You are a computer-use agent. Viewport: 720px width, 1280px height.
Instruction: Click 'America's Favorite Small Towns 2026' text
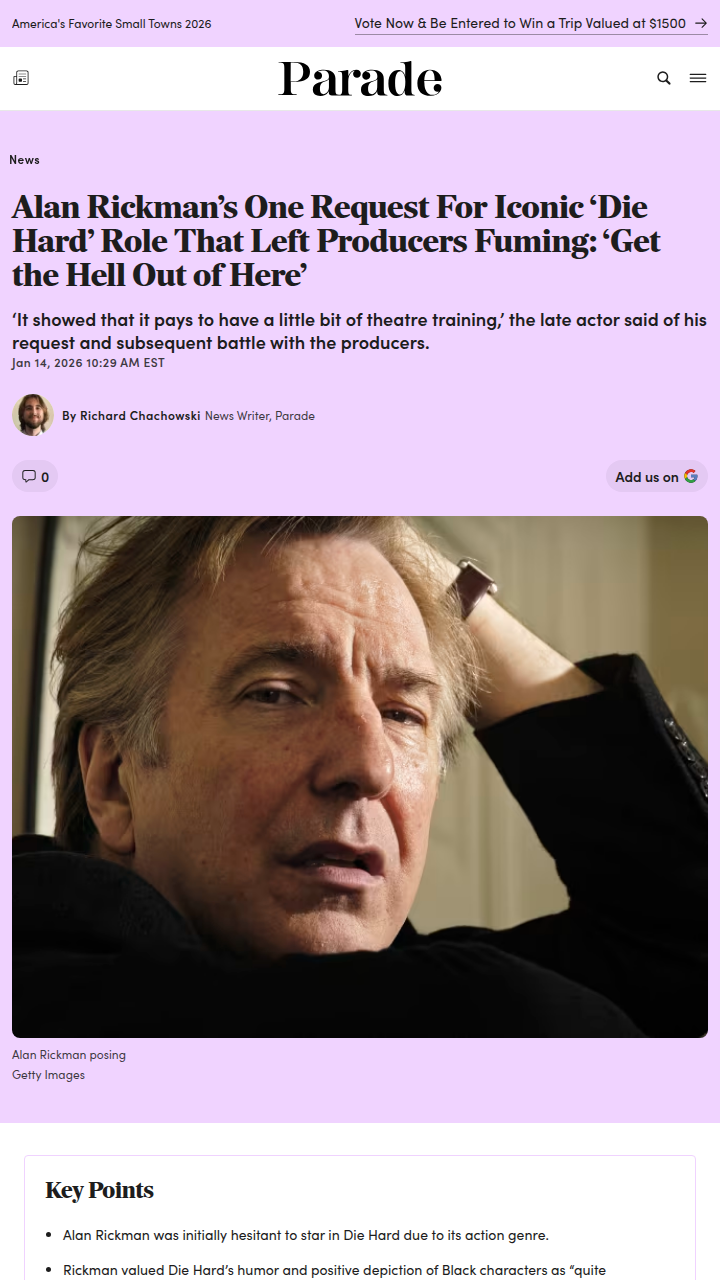pyautogui.click(x=112, y=23)
